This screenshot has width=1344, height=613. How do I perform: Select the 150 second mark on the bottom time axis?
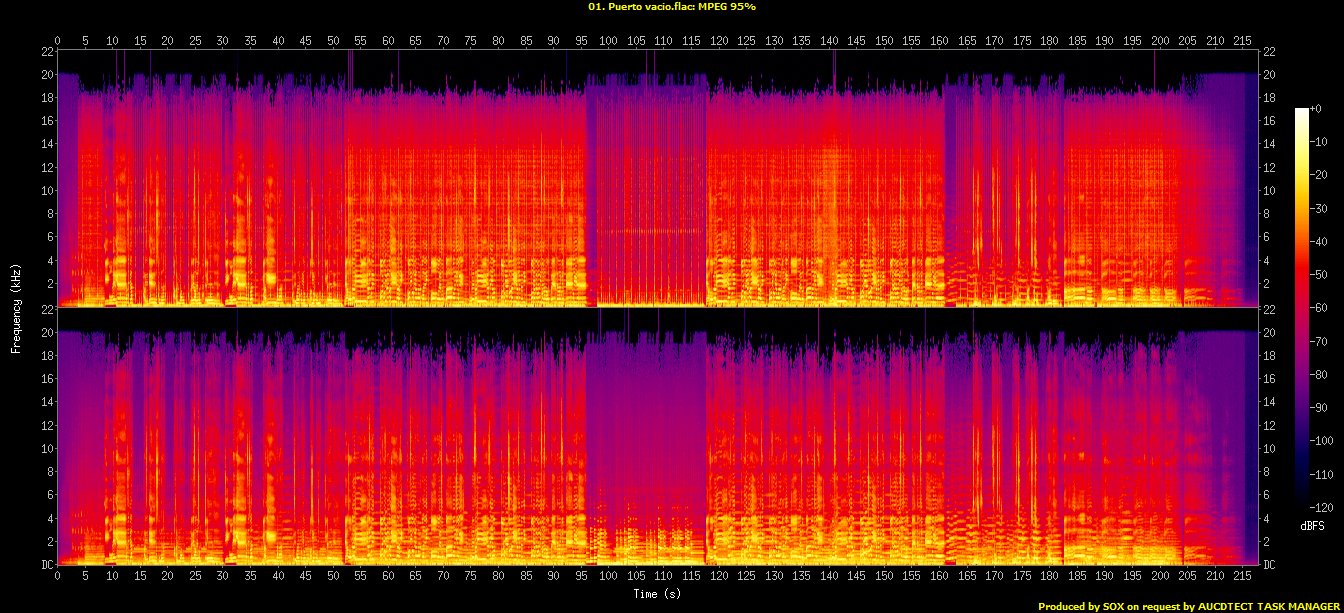pos(884,576)
